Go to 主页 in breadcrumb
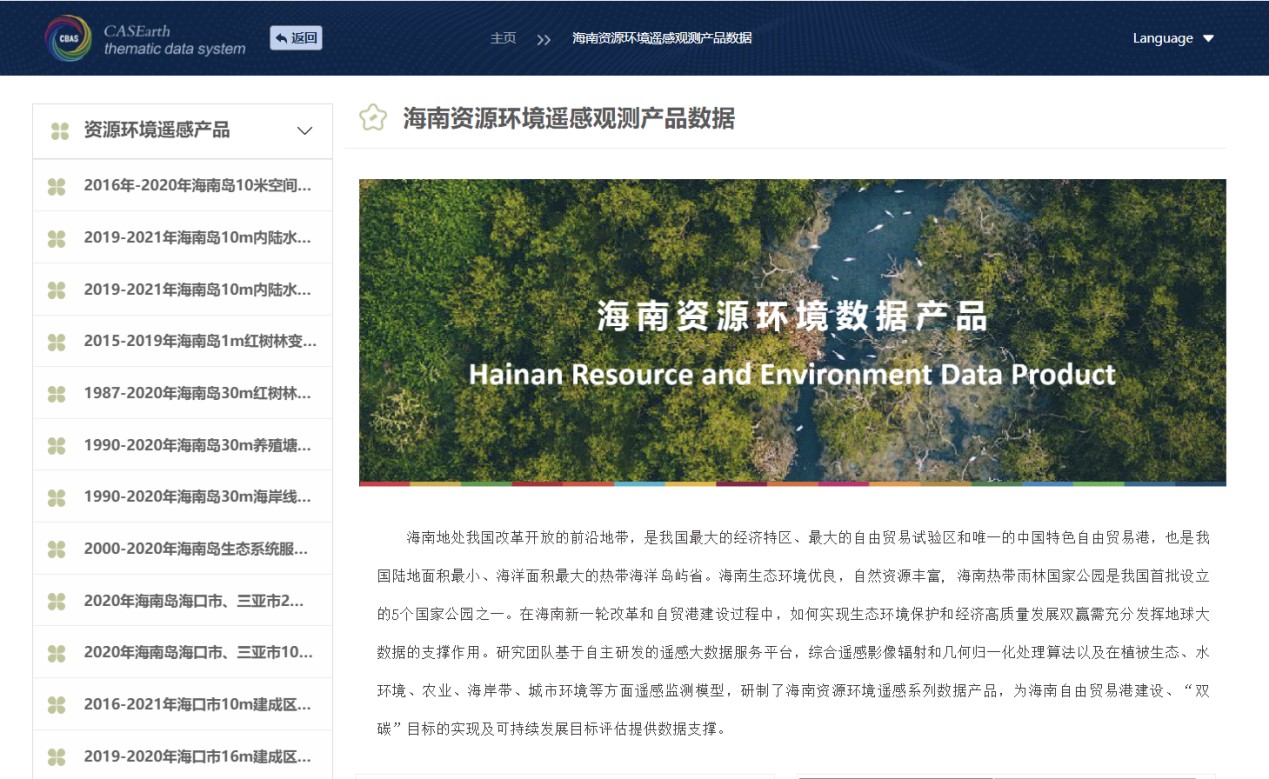 [503, 38]
